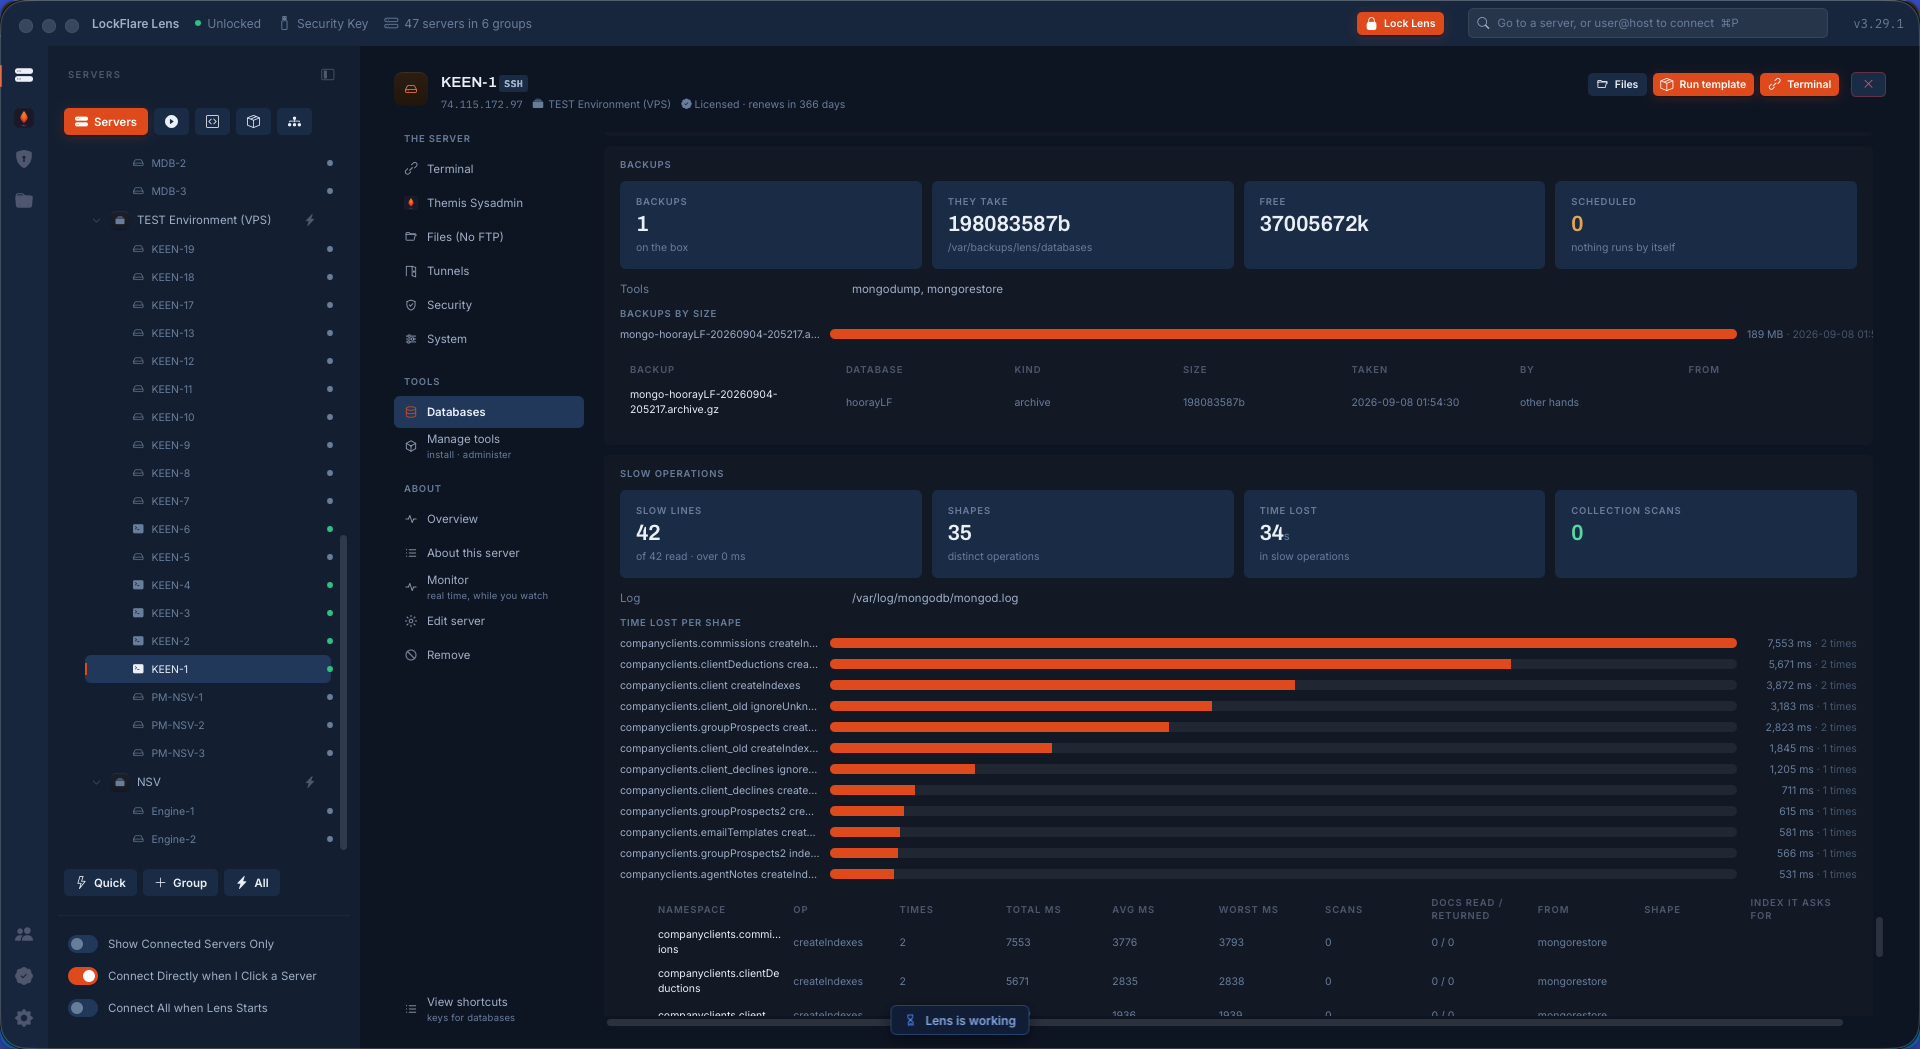Open the Overview page
This screenshot has height=1049, width=1920.
click(489, 519)
